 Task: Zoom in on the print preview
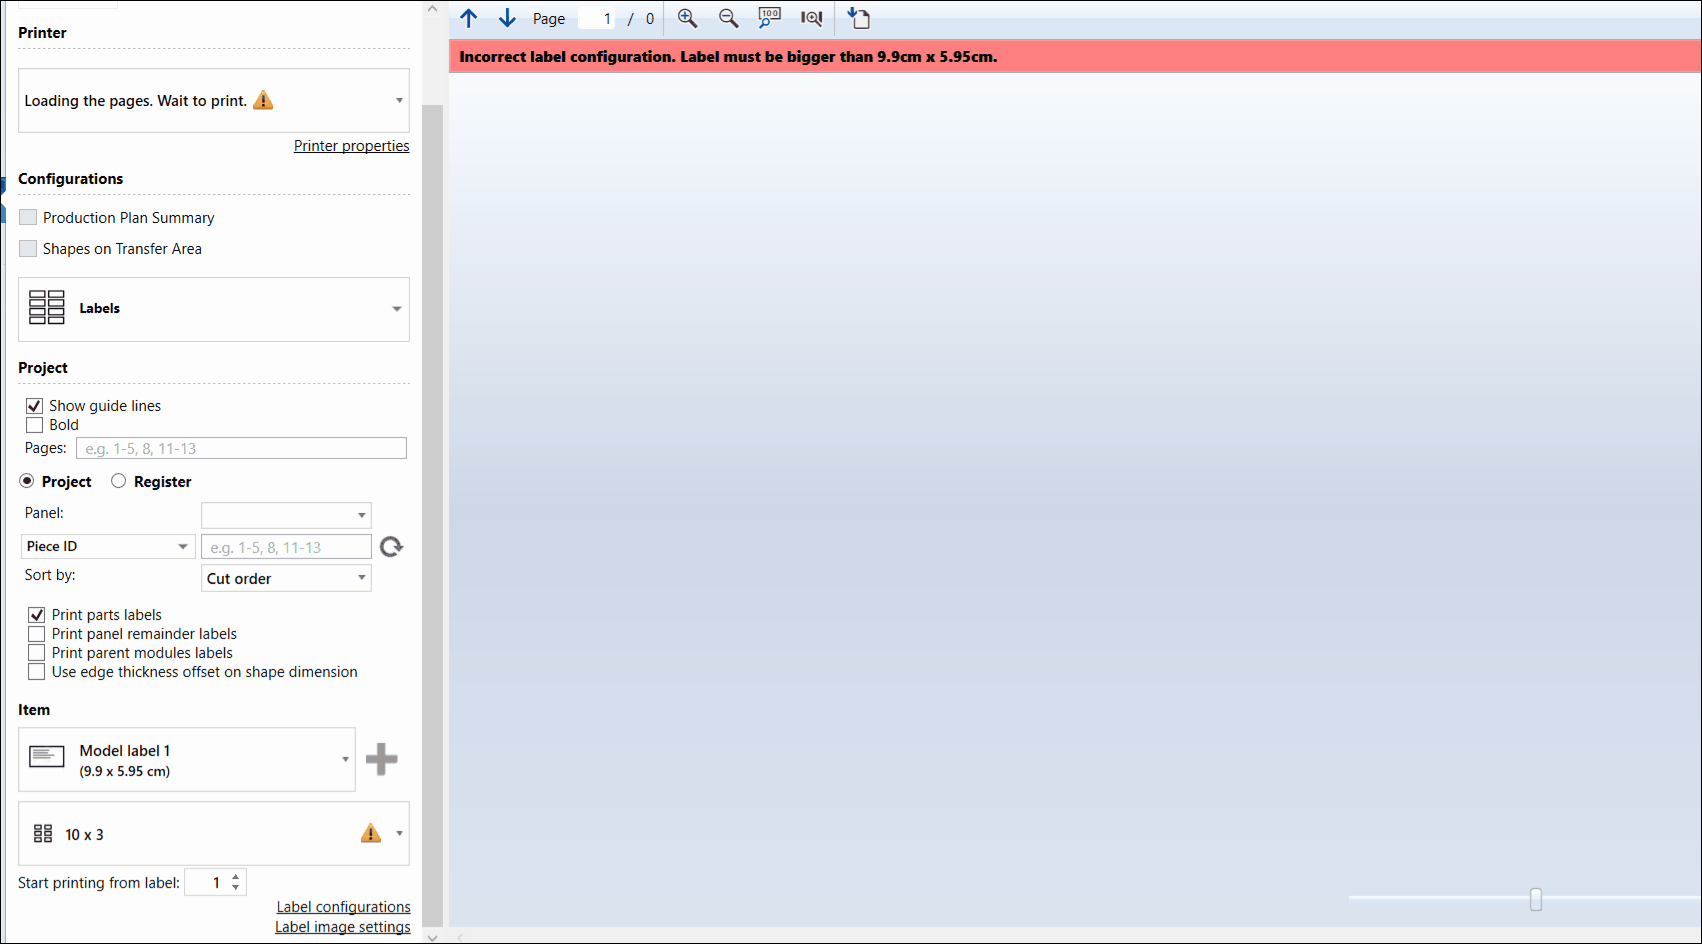(x=687, y=18)
